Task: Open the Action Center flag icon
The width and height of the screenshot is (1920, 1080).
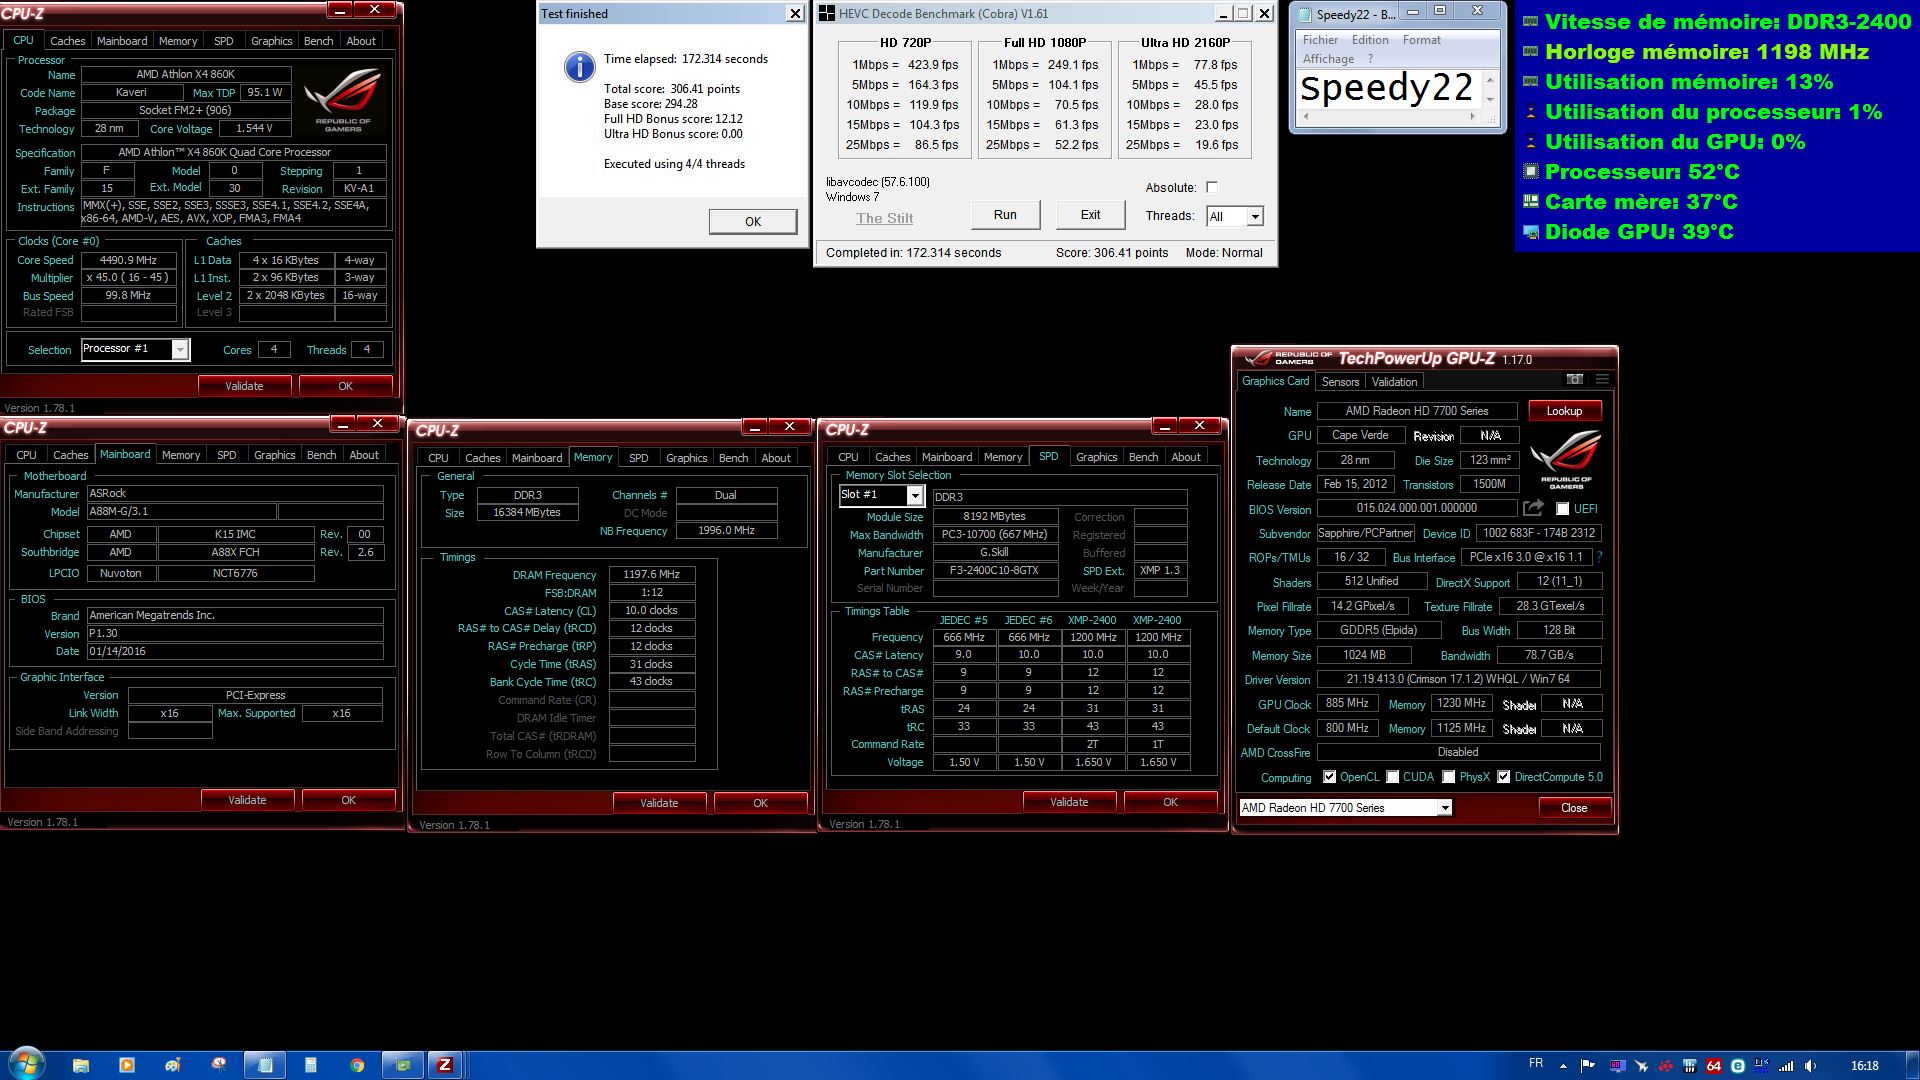Action: pyautogui.click(x=1587, y=1065)
